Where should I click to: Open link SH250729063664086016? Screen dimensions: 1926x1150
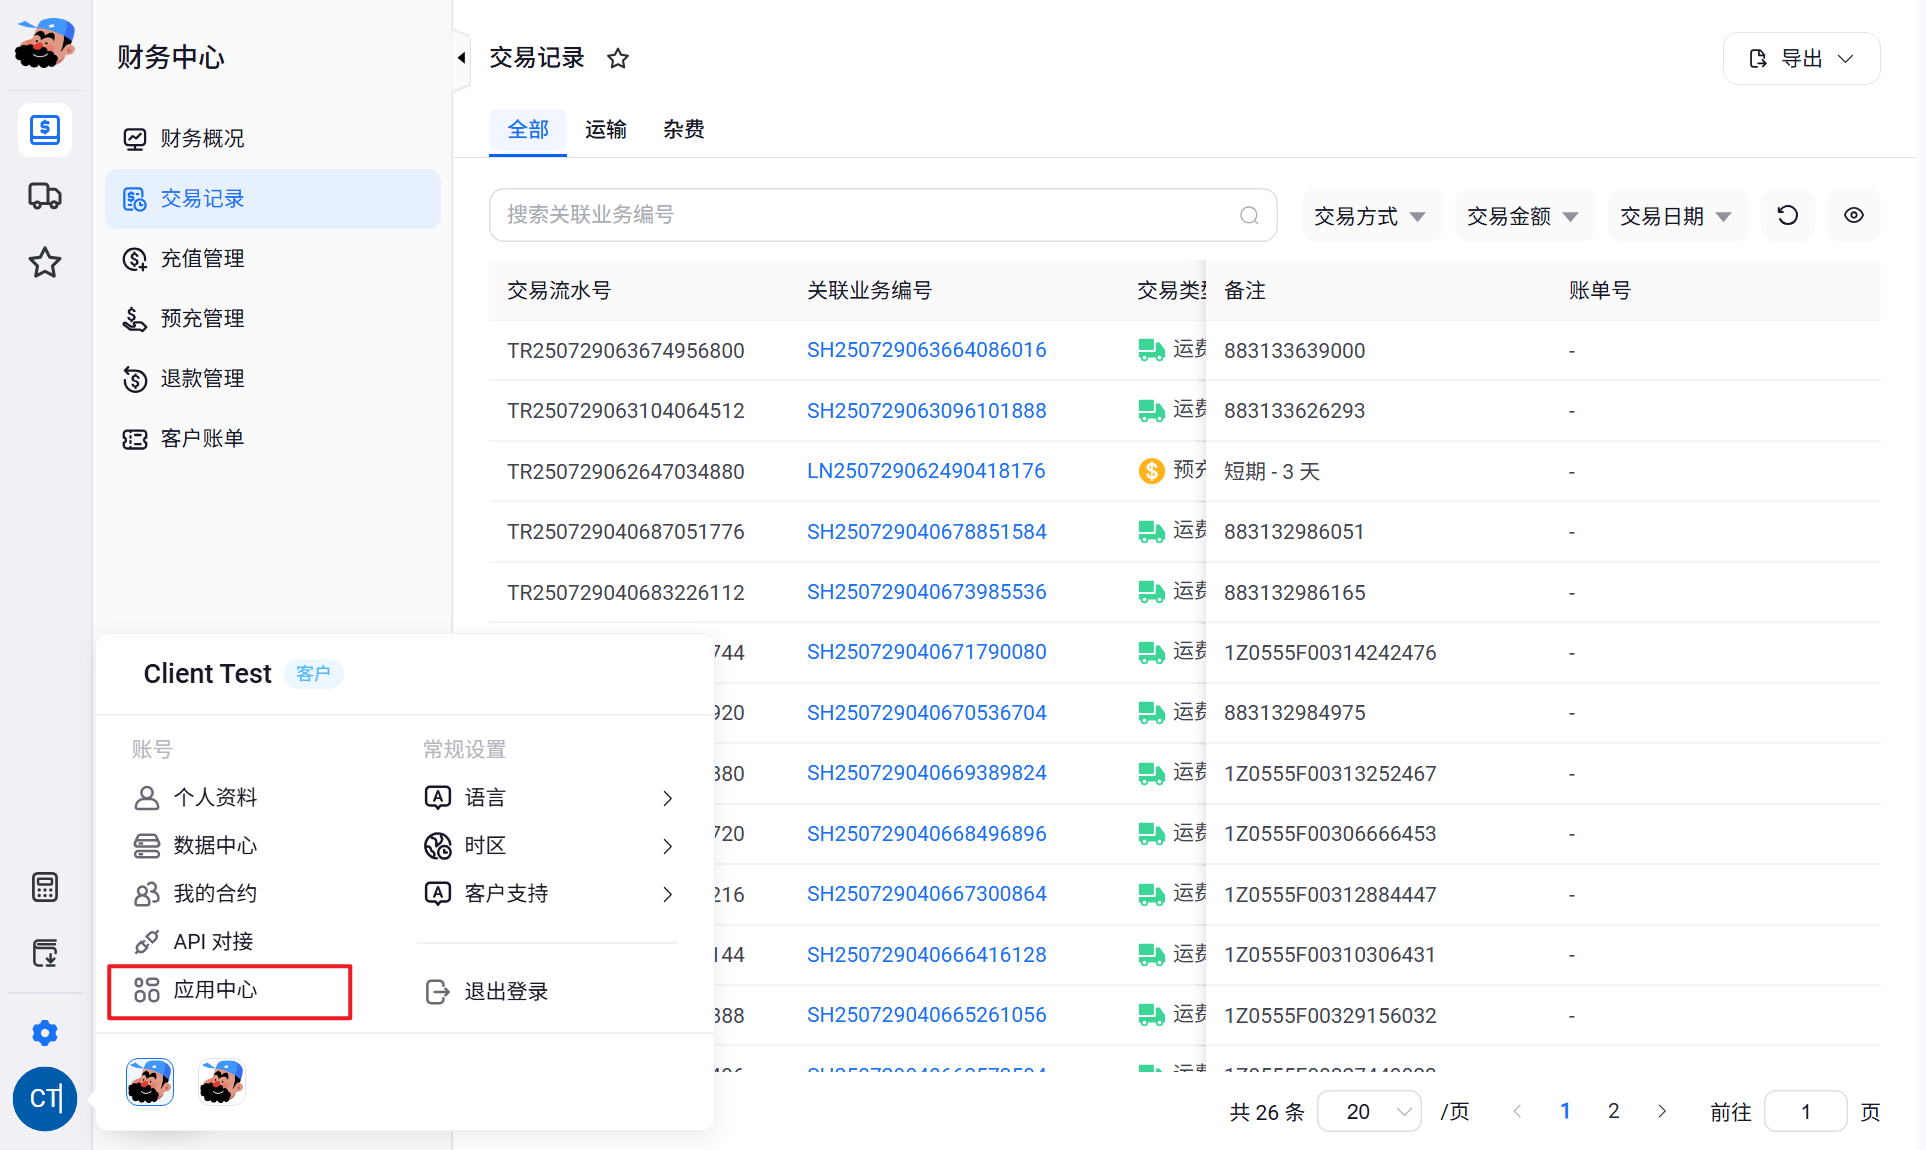click(926, 350)
